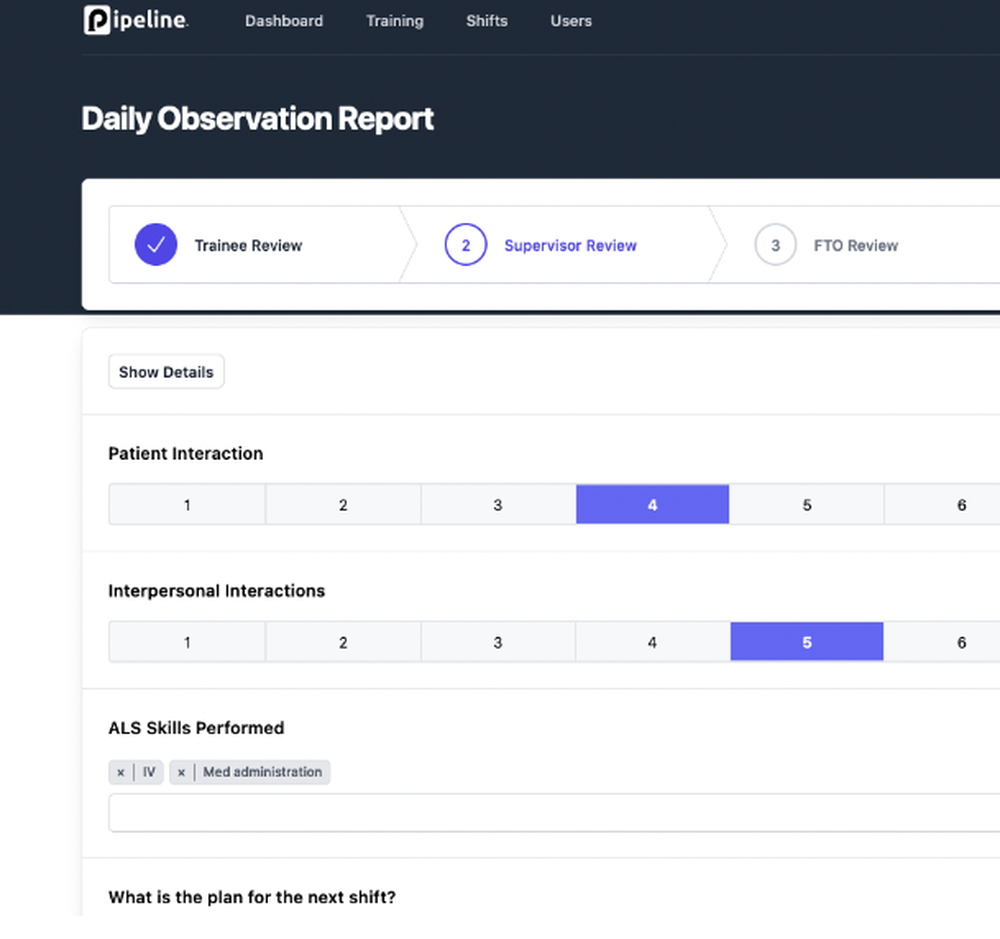The height and width of the screenshot is (939, 1000).
Task: Select rating 2 for Interpersonal Interactions
Action: tap(343, 642)
